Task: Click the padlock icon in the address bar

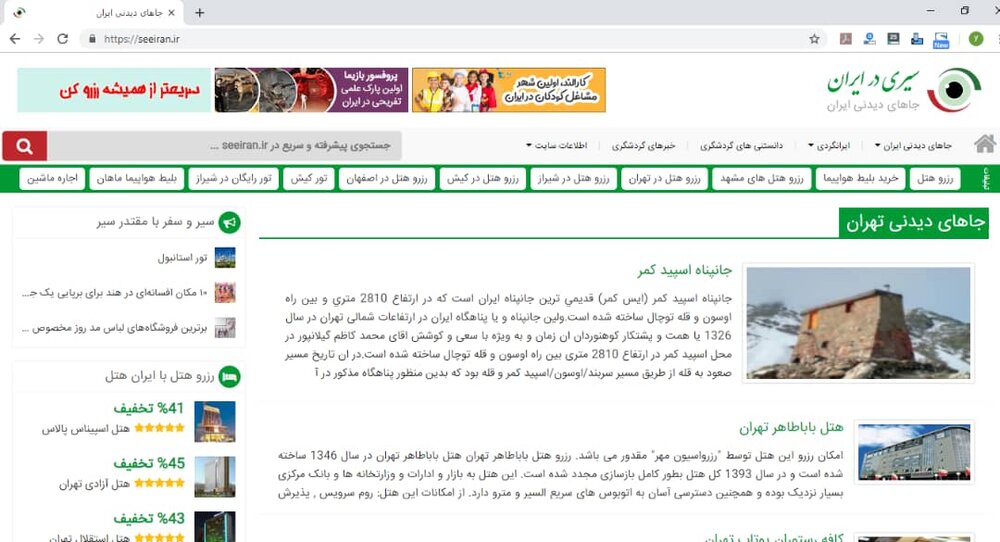Action: (92, 39)
